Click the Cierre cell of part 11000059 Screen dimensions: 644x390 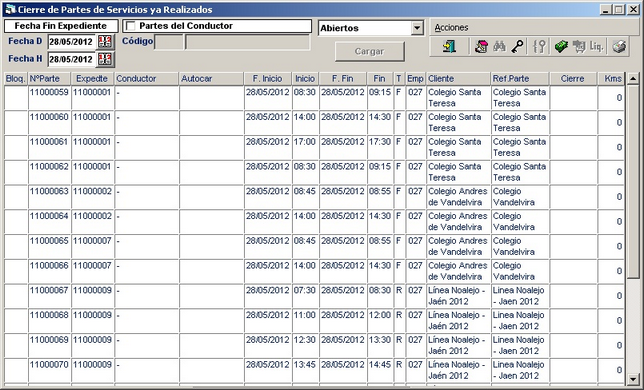(573, 98)
